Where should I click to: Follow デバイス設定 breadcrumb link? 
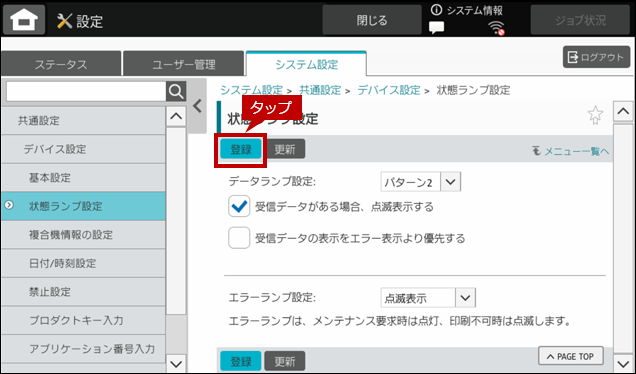tap(389, 90)
